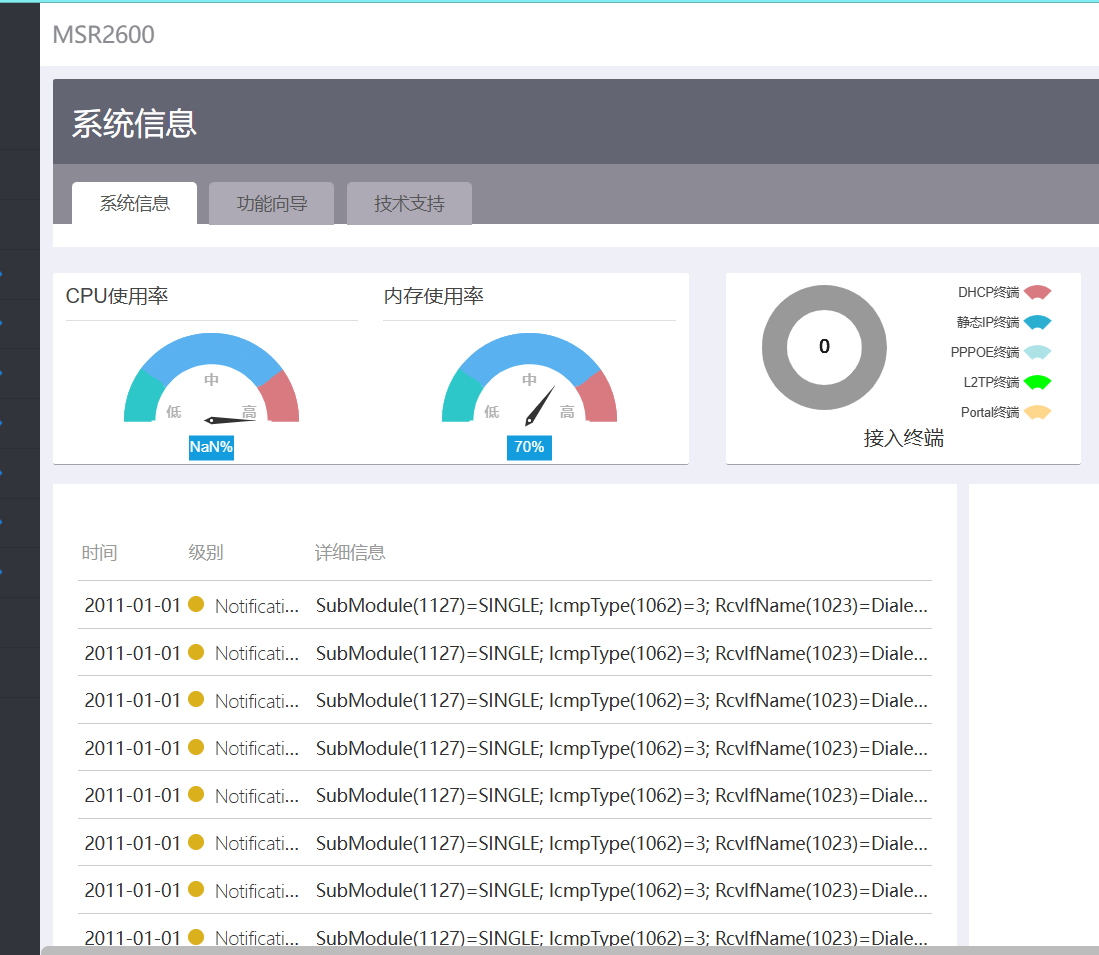
Task: Click the red DHCP终端 legend icon
Action: pos(1037,293)
